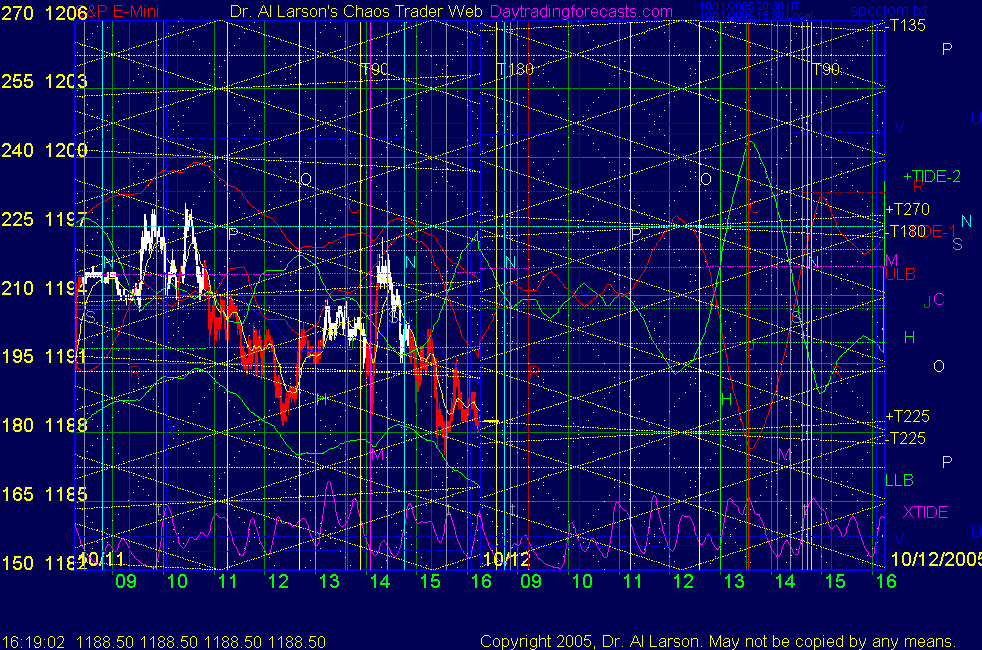Click the "195" degree scale label
Image resolution: width=982 pixels, height=650 pixels.
click(18, 356)
